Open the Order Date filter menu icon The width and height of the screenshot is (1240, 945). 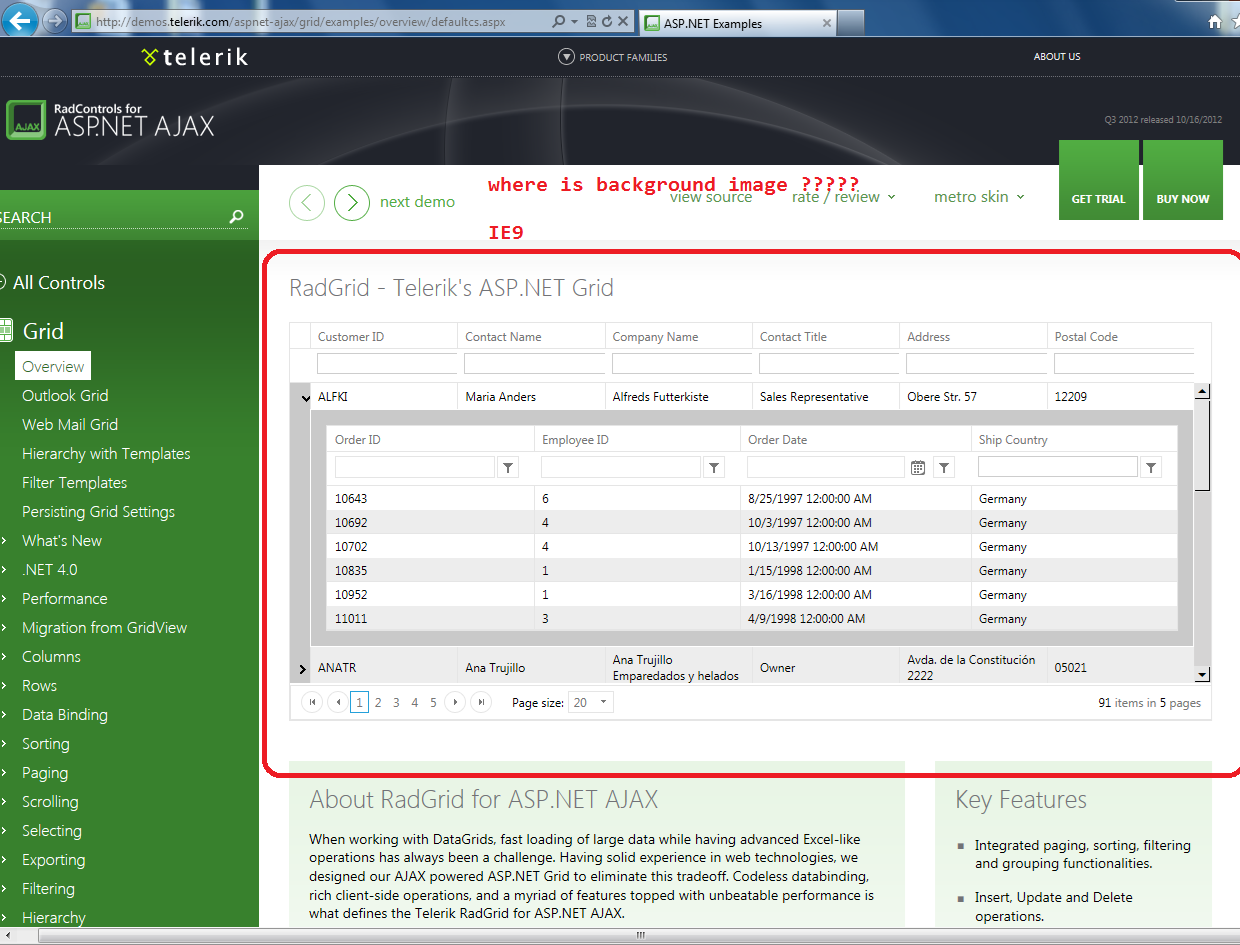943,467
